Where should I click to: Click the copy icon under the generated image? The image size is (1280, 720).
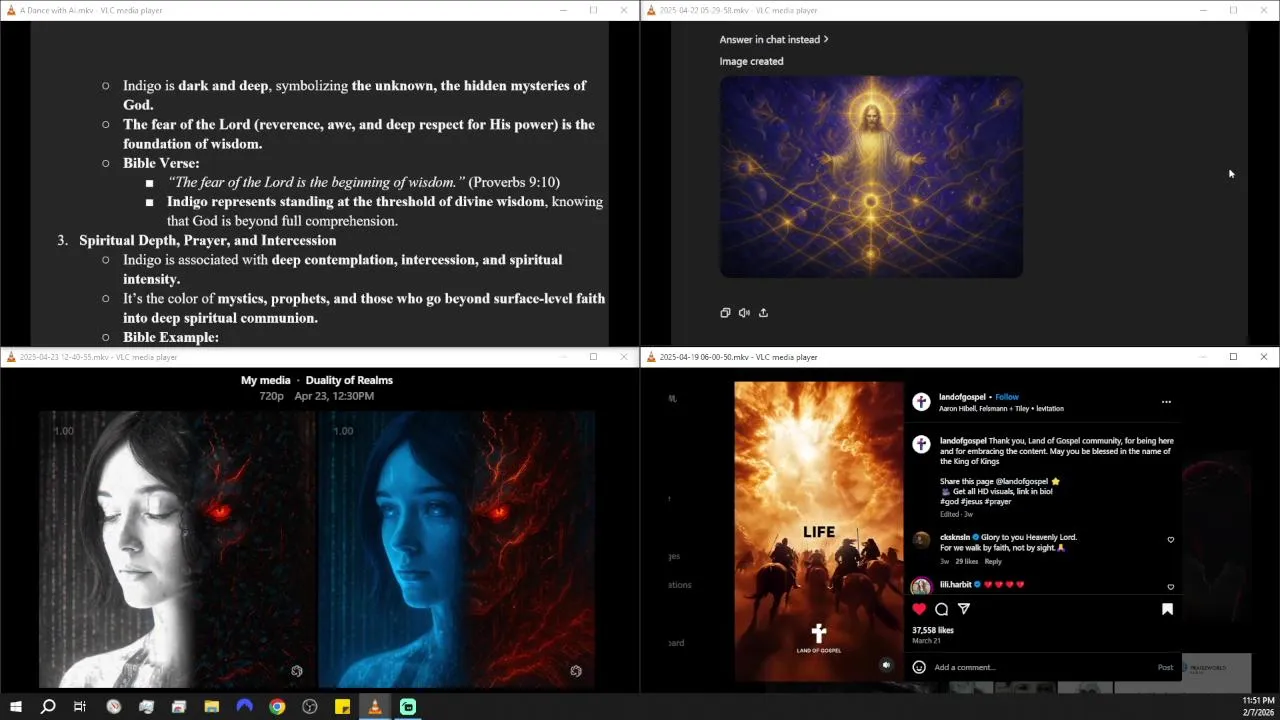pyautogui.click(x=725, y=313)
